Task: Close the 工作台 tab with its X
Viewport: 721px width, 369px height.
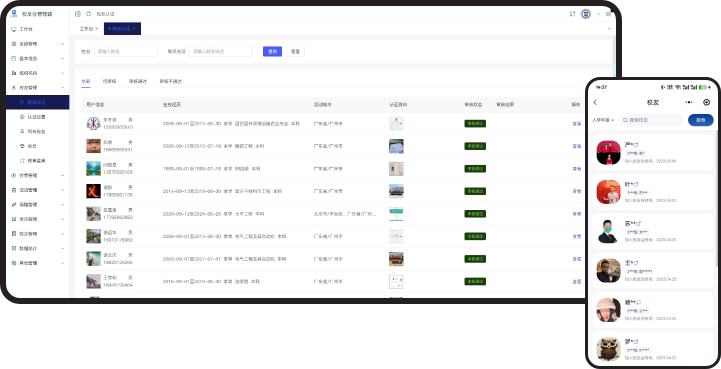Action: 97,29
